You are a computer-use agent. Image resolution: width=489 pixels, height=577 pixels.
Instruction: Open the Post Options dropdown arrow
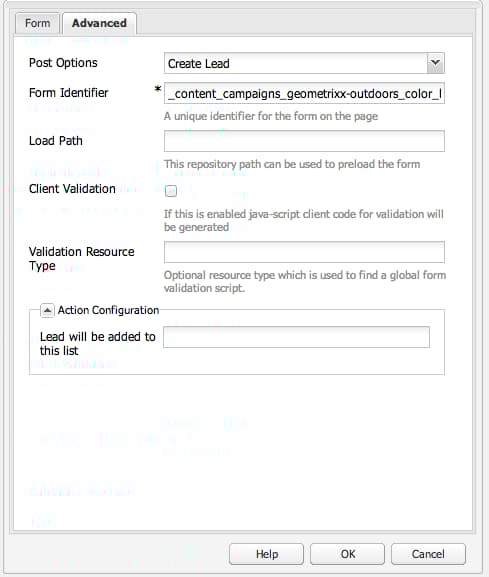435,63
